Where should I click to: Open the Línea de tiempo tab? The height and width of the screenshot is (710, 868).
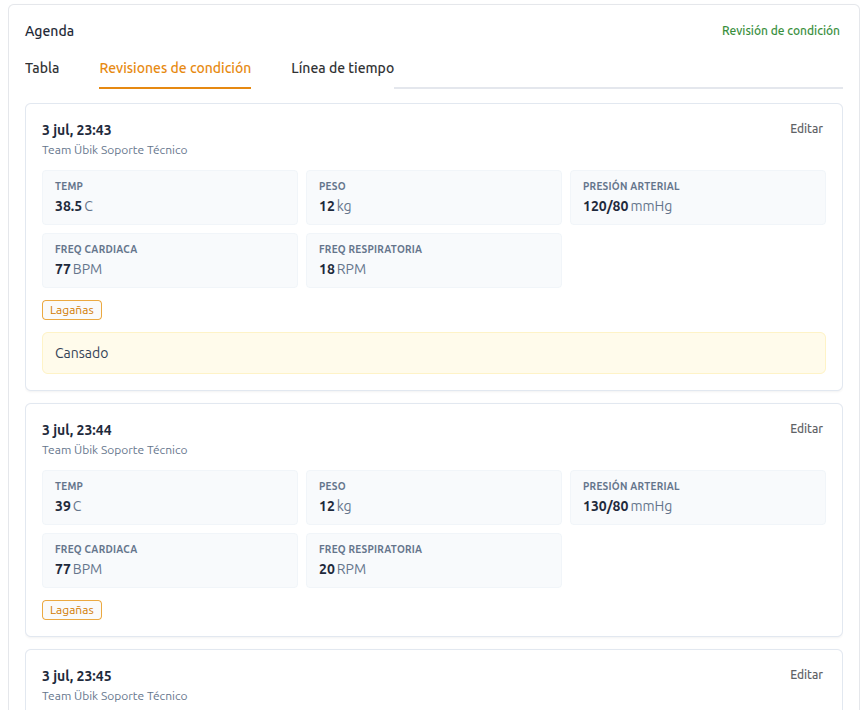point(343,68)
